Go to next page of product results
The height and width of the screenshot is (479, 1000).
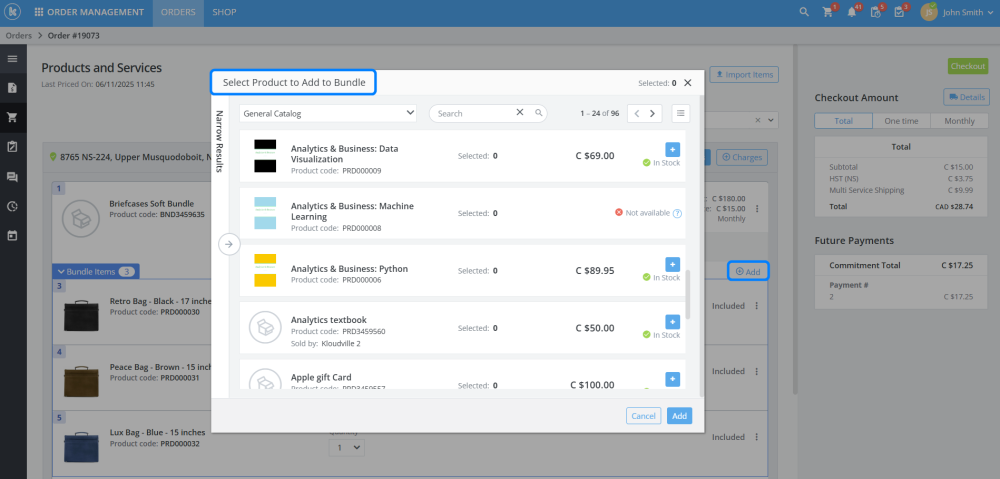[652, 114]
